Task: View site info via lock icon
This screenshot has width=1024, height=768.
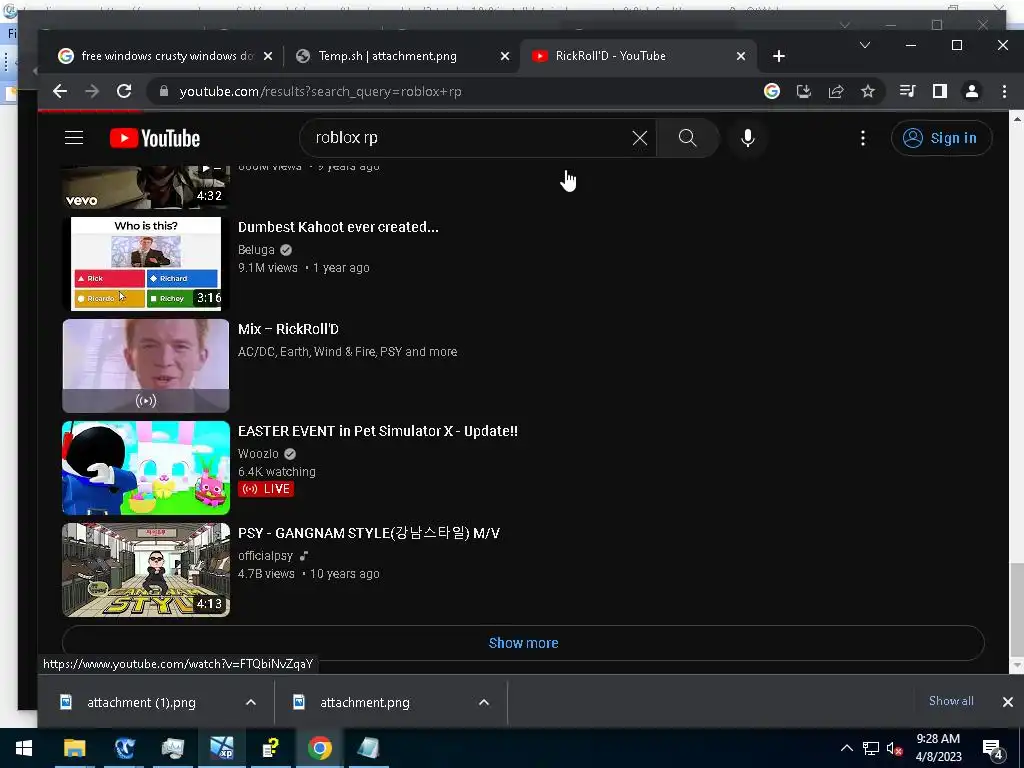Action: coord(163,91)
